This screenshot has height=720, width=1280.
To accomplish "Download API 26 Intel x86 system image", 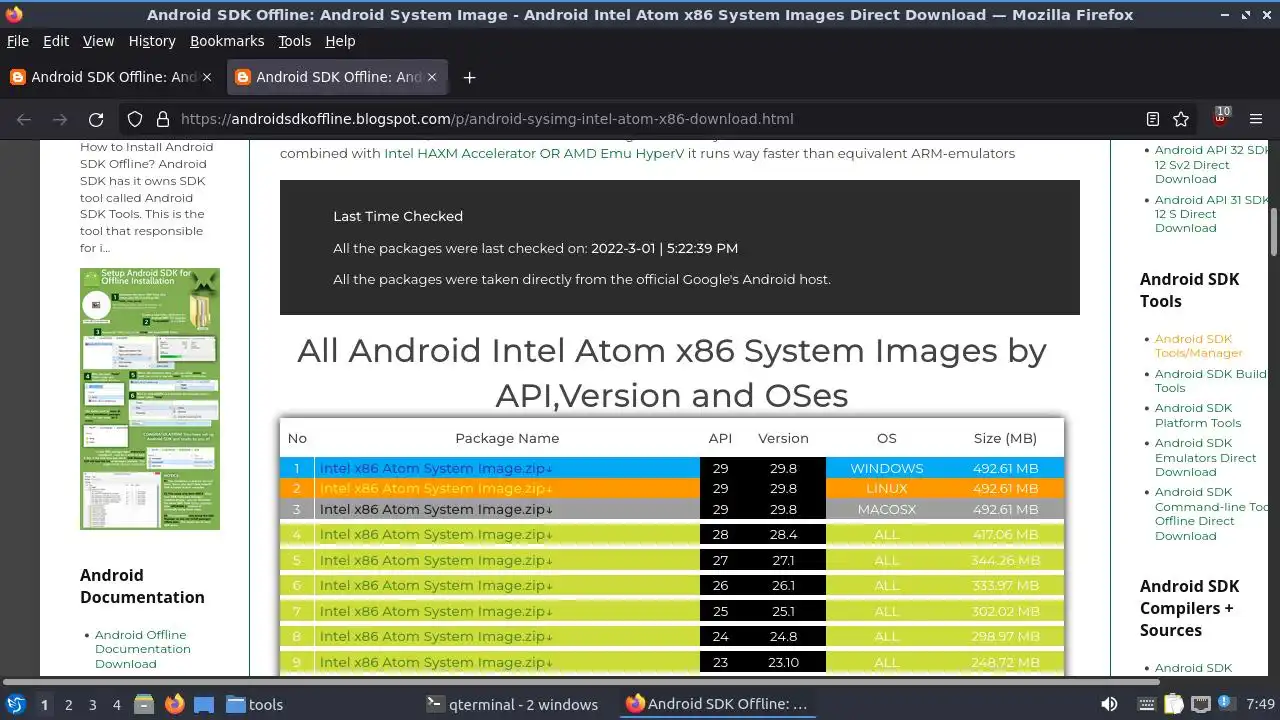I will tap(436, 585).
